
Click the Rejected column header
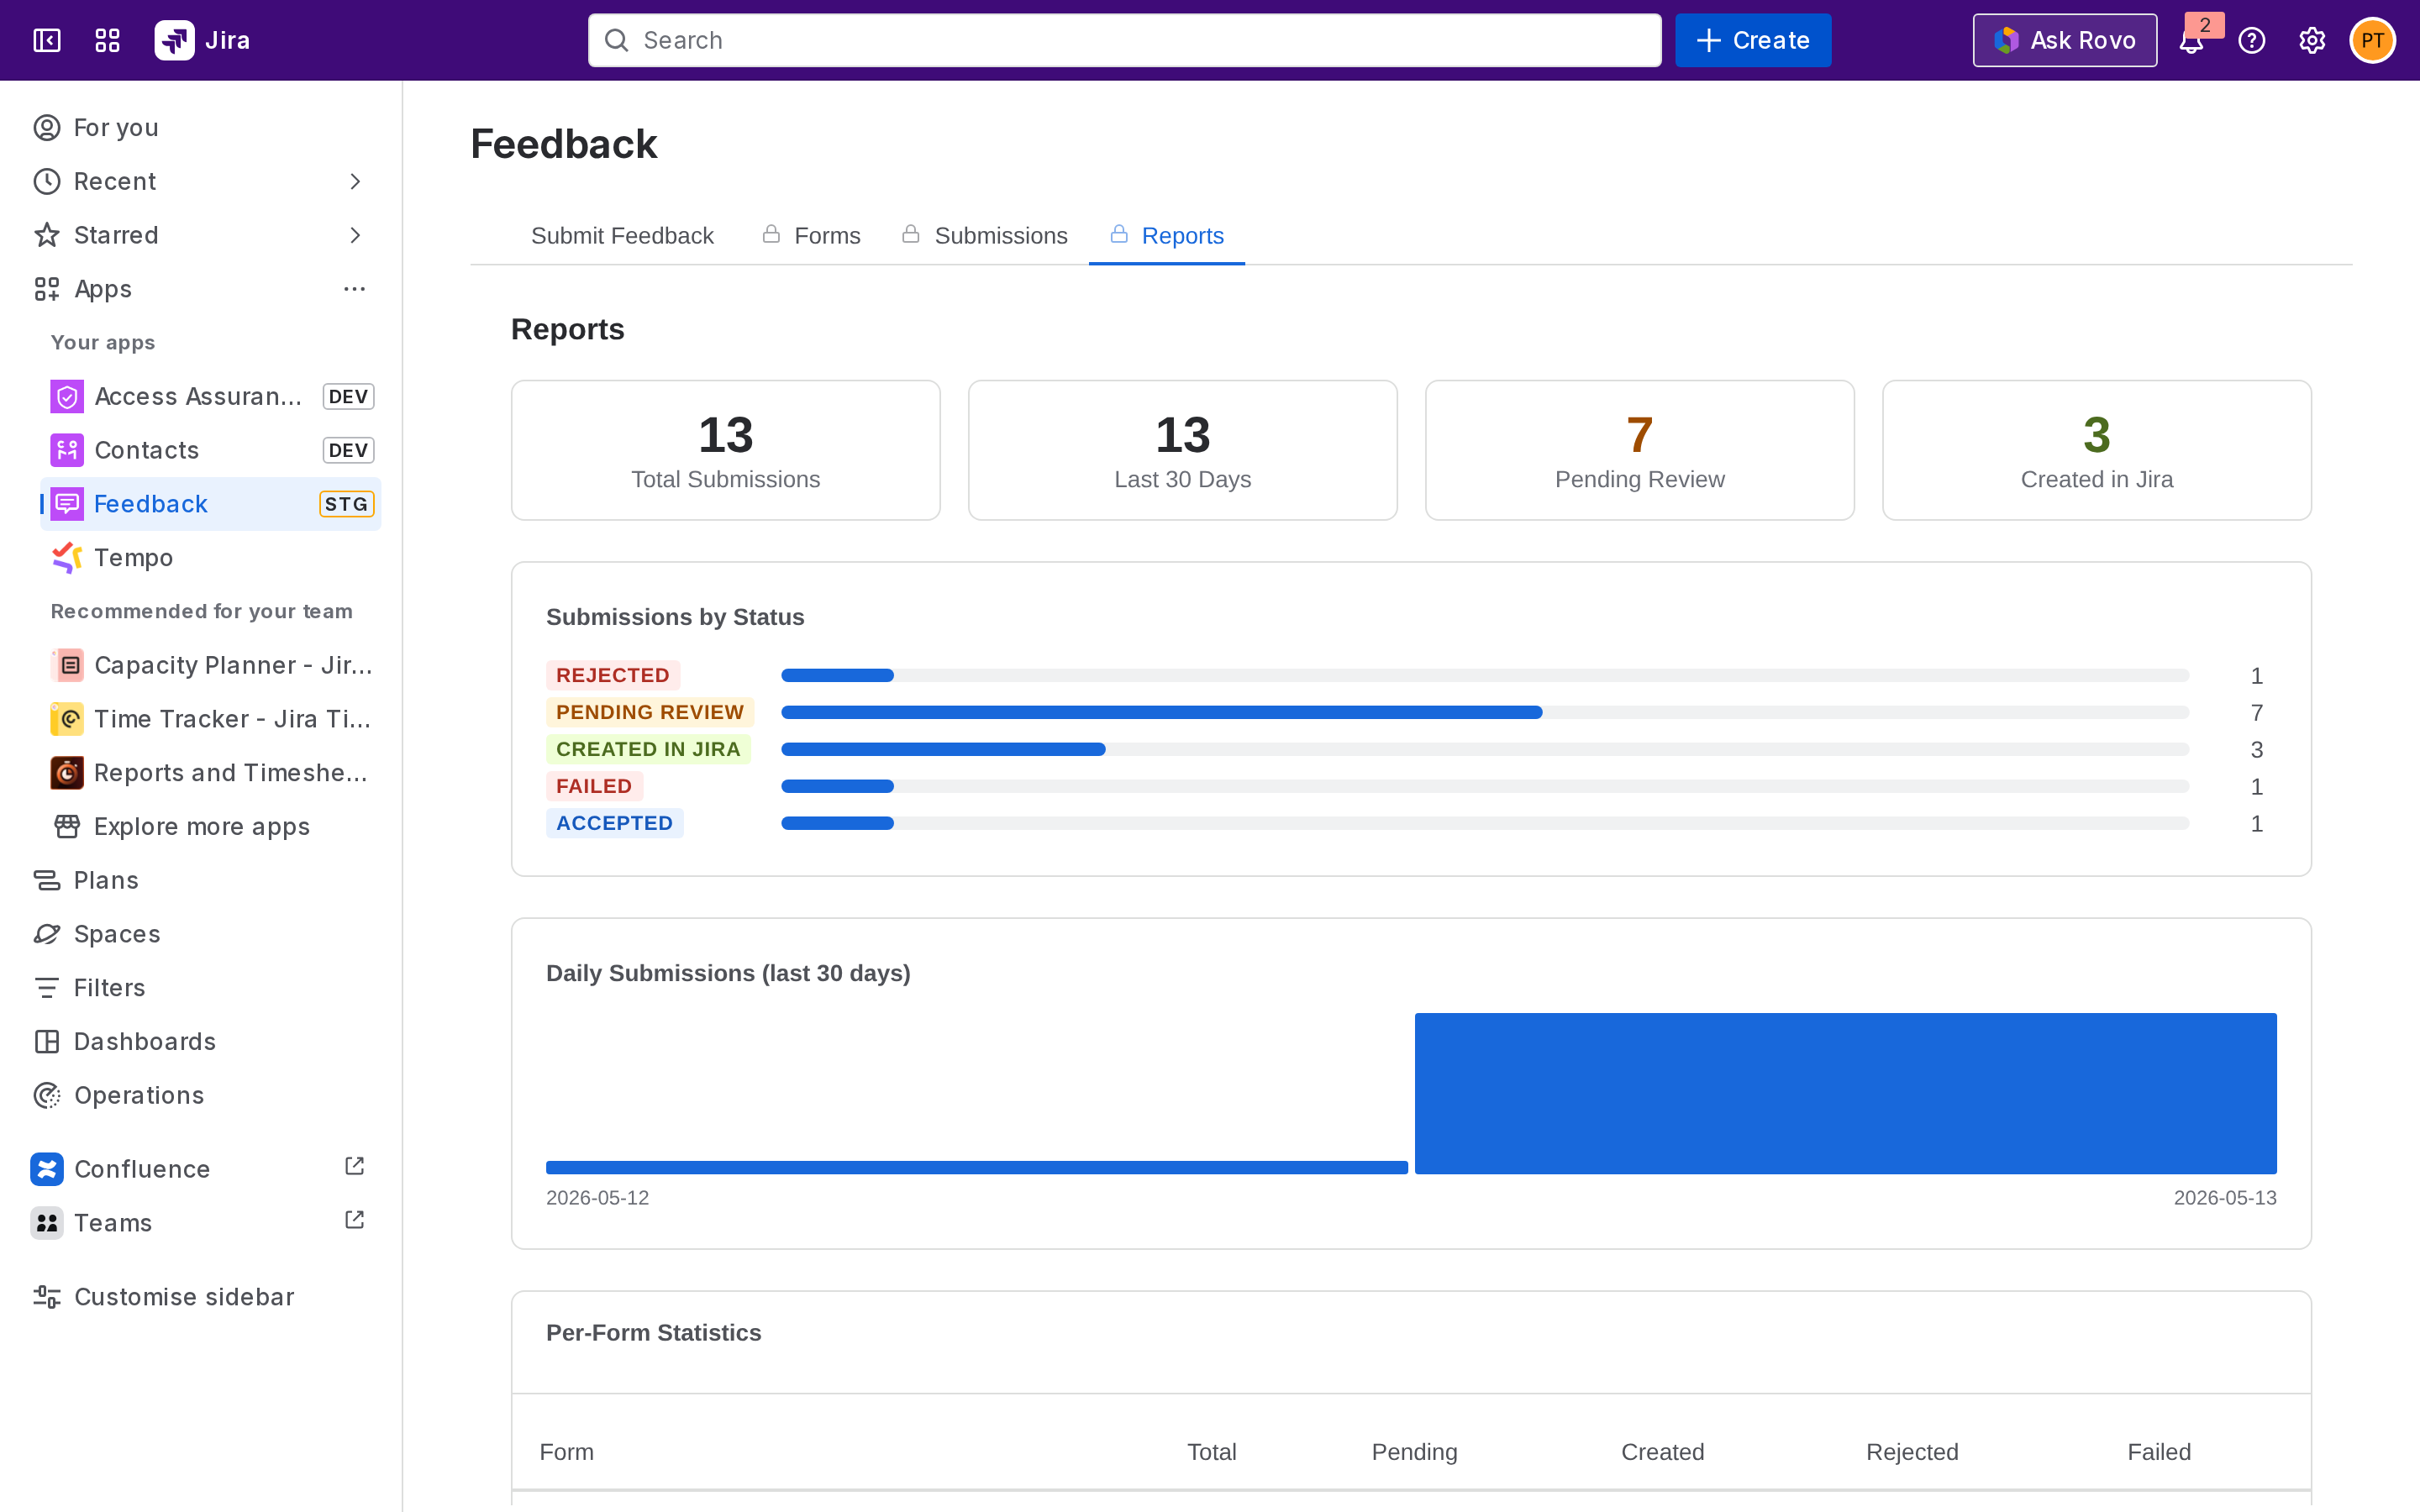tap(1912, 1452)
